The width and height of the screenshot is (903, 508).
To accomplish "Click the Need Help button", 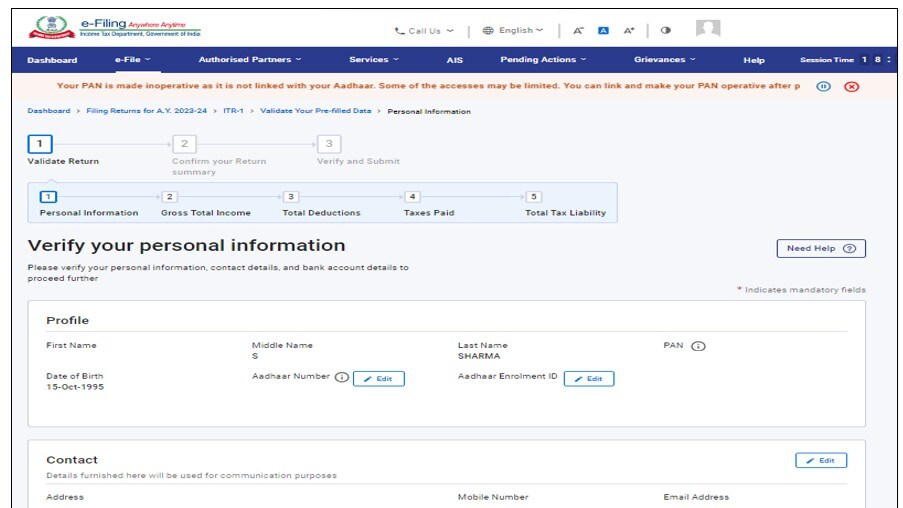I will point(820,248).
